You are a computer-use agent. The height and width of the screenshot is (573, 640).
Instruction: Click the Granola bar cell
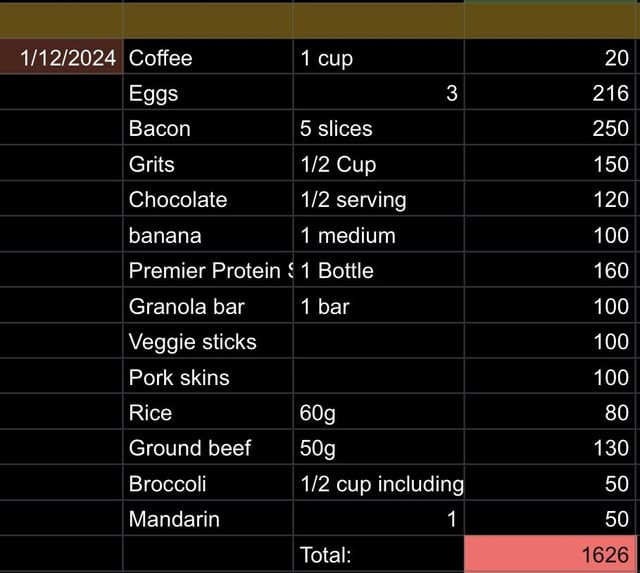[208, 305]
